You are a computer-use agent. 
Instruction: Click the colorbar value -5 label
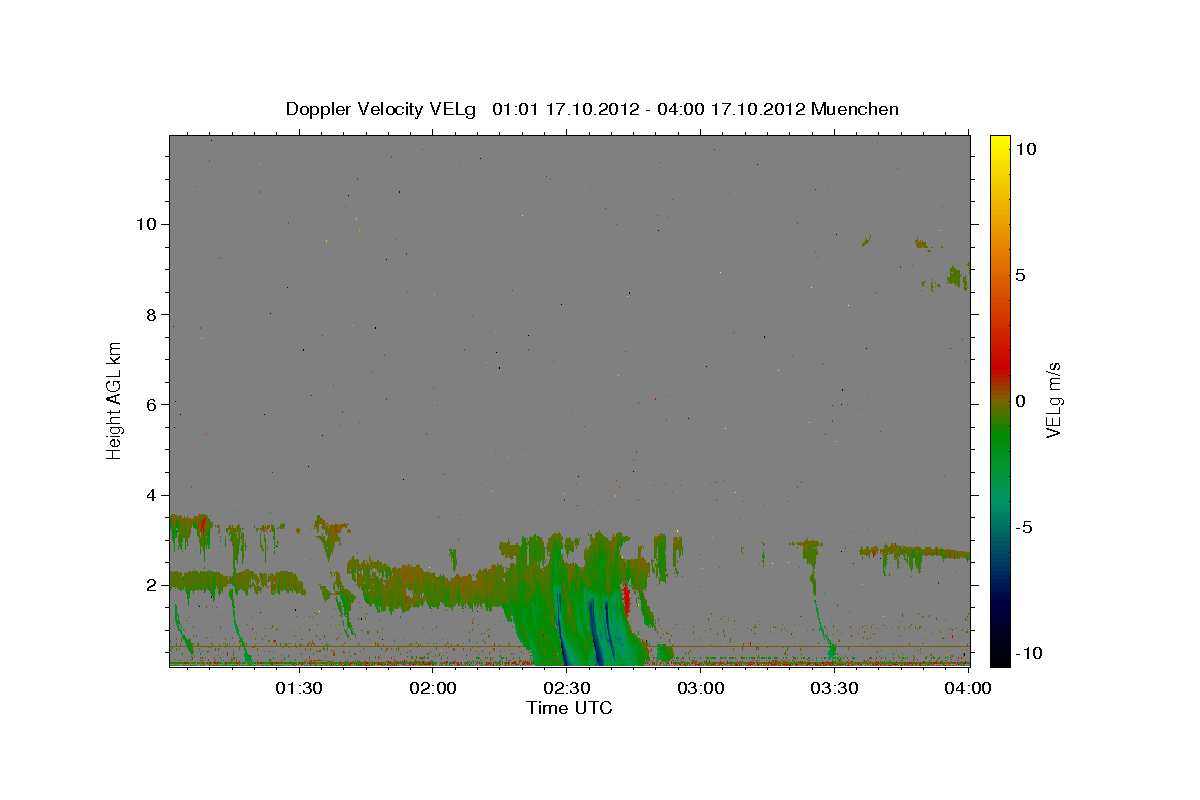[1023, 527]
